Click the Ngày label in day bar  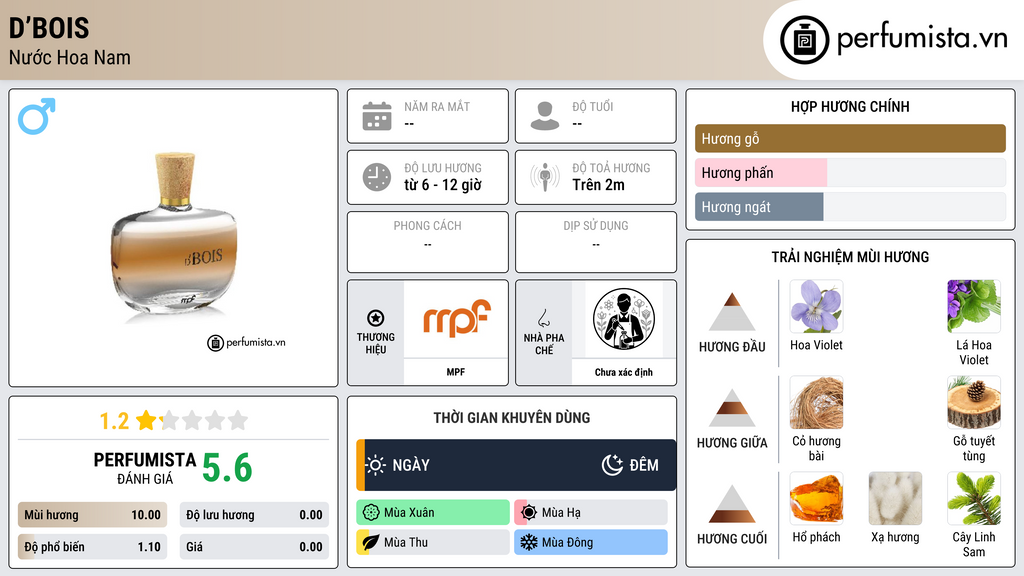411,465
